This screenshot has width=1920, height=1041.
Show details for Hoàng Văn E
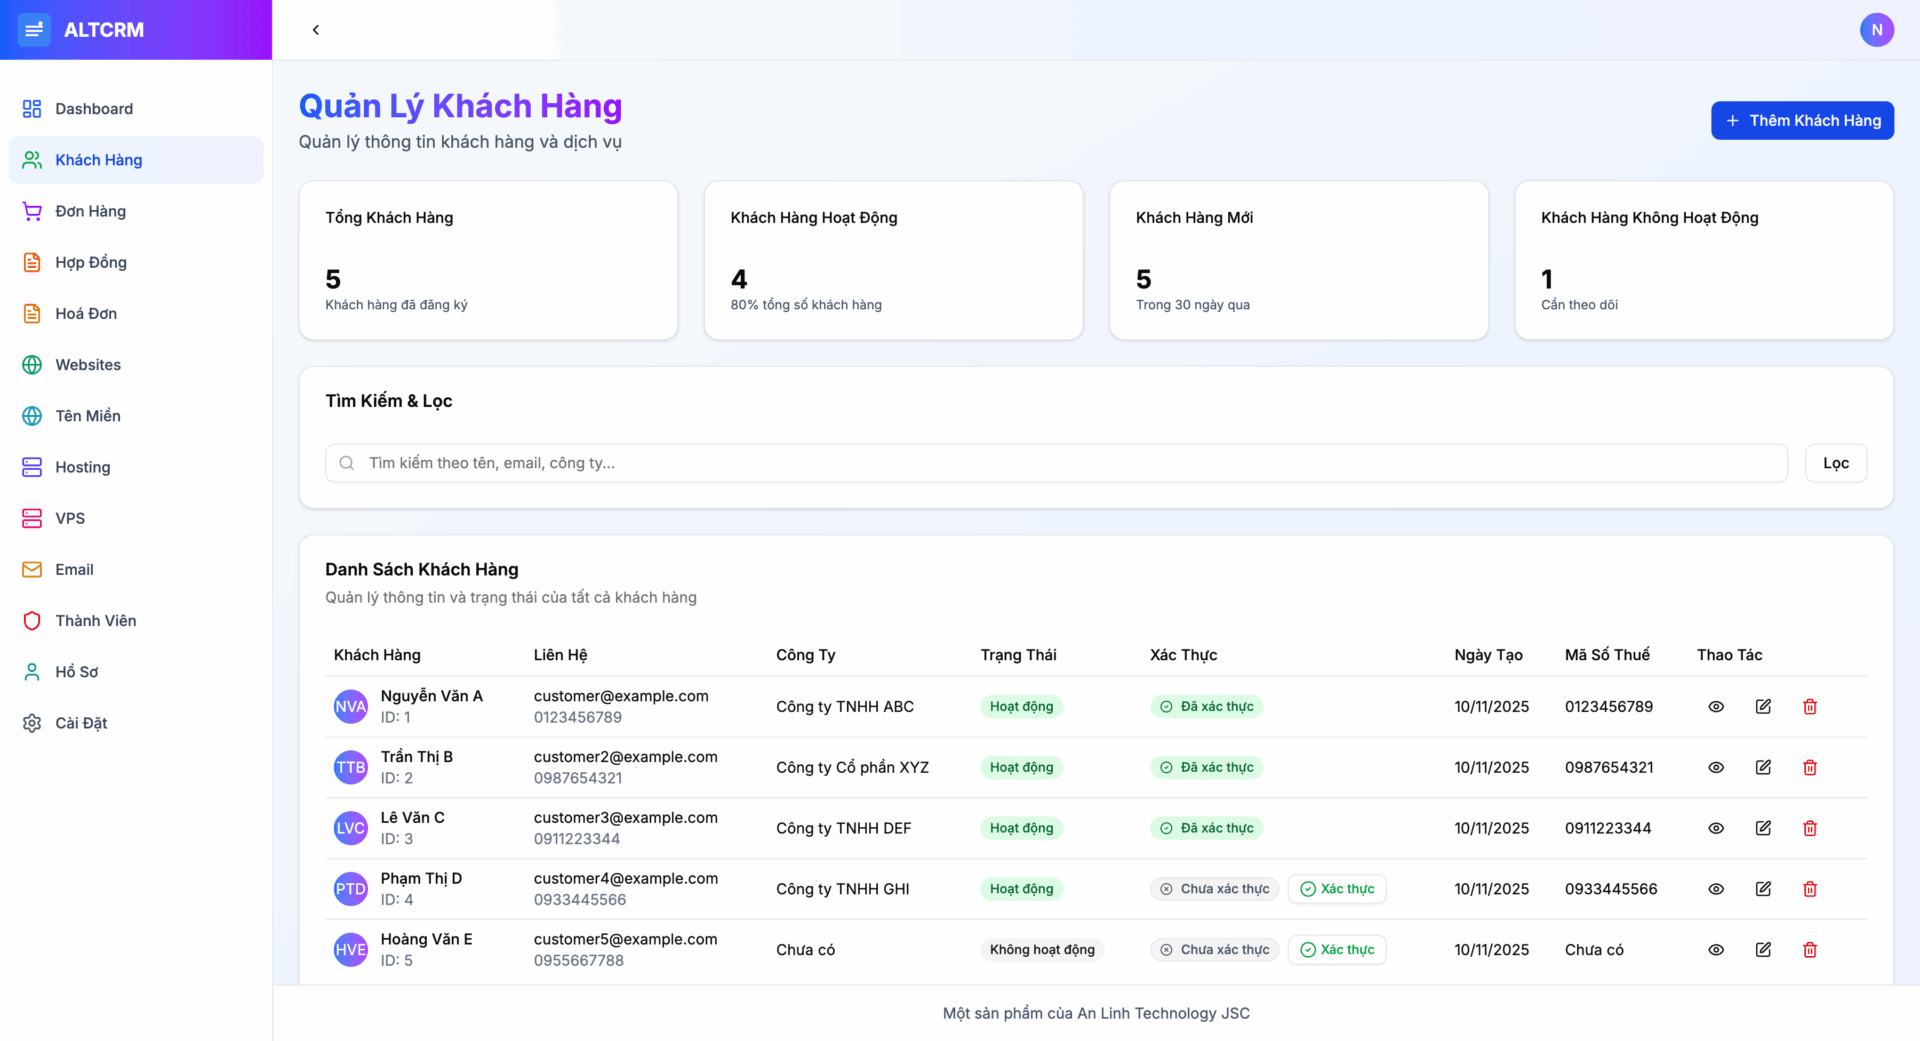pos(1716,949)
